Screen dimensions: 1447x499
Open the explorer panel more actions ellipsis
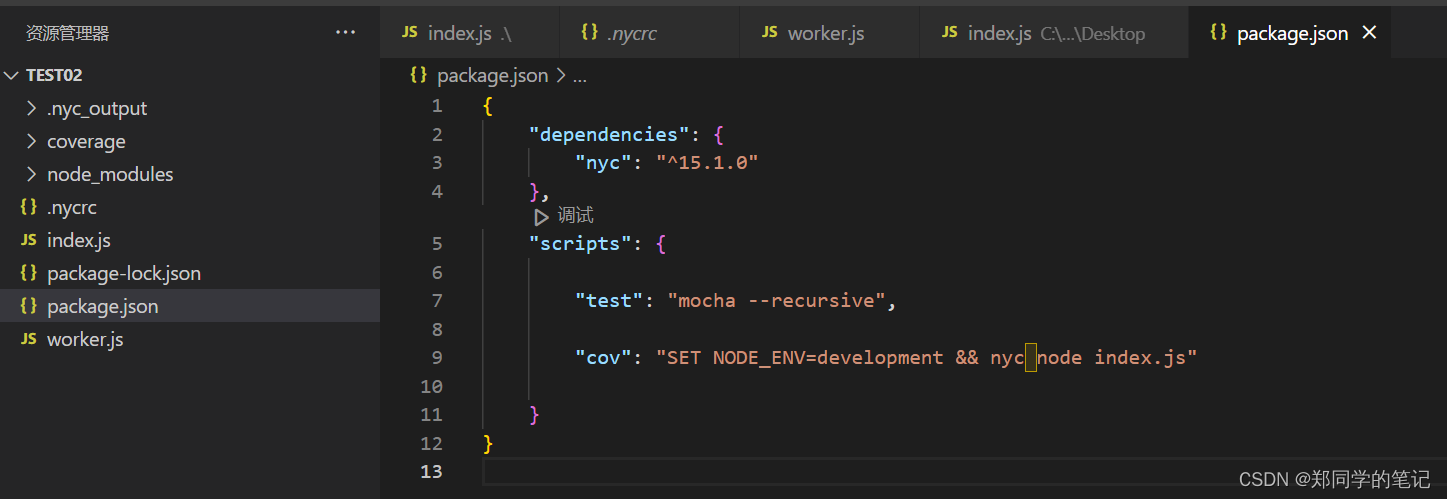(345, 33)
